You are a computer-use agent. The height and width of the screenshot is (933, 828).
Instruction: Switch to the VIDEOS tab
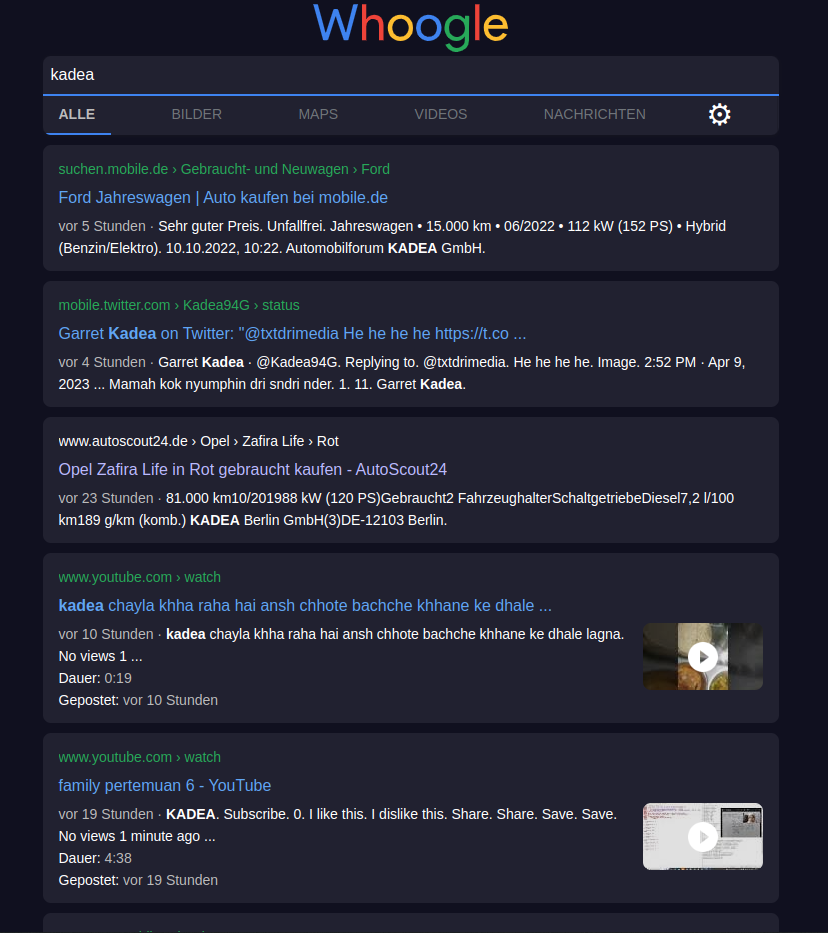pyautogui.click(x=441, y=114)
